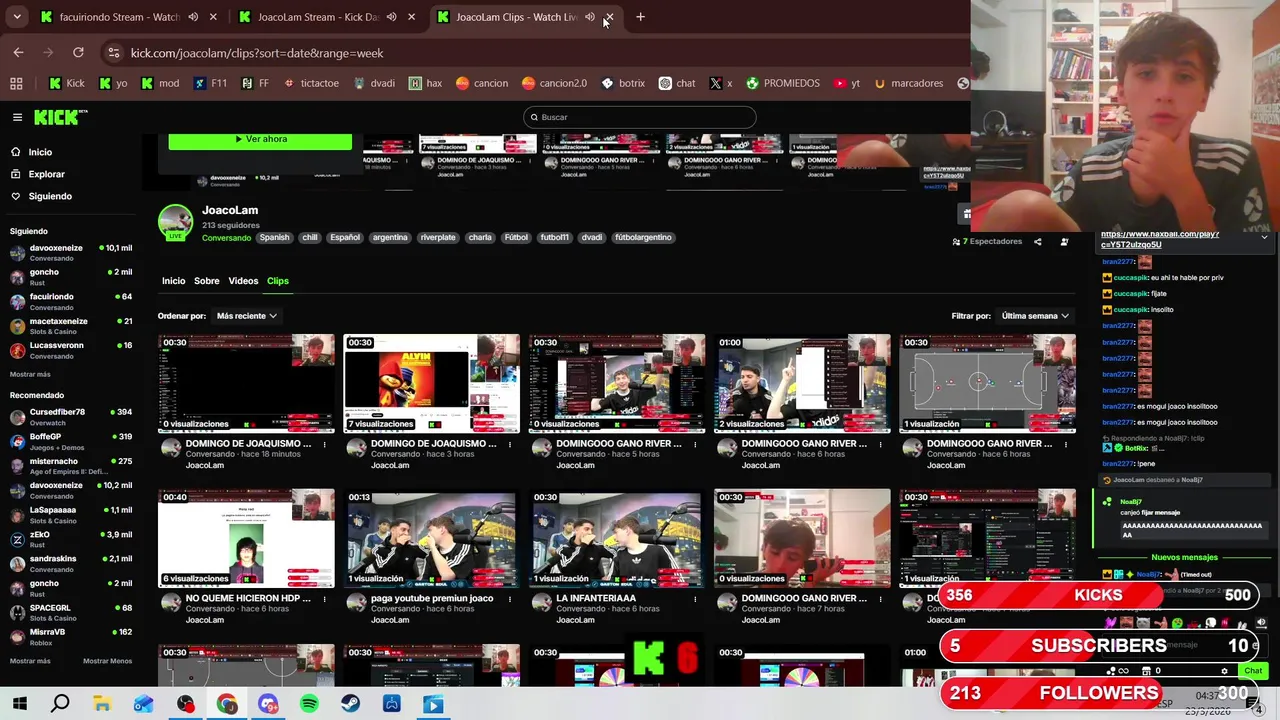
Task: Open Steam from the taskbar
Action: 350,704
